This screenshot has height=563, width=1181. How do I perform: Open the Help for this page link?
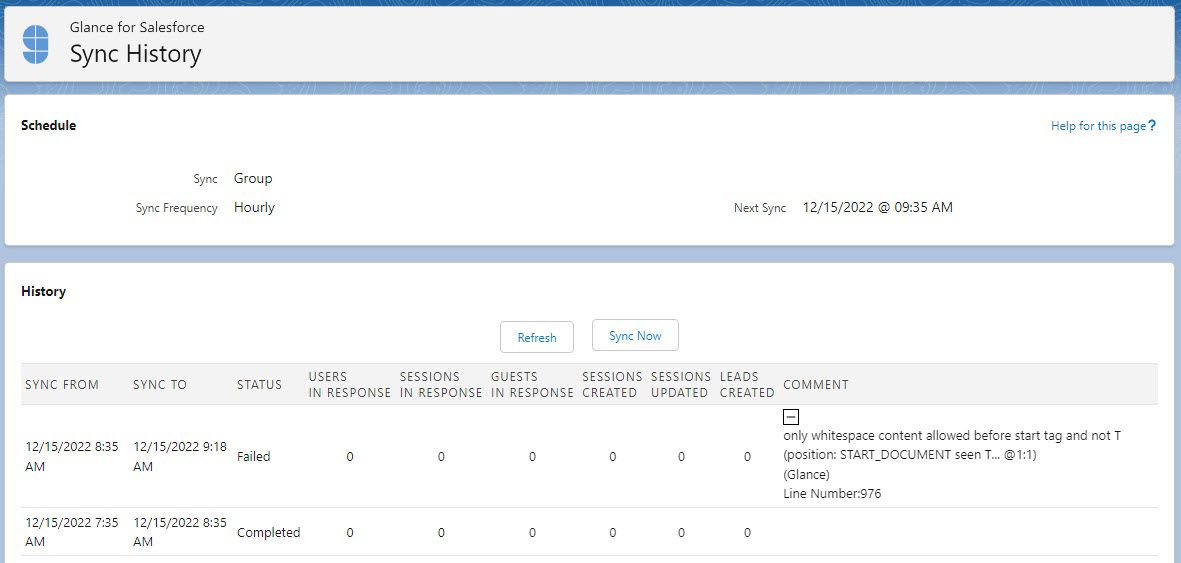[1097, 126]
